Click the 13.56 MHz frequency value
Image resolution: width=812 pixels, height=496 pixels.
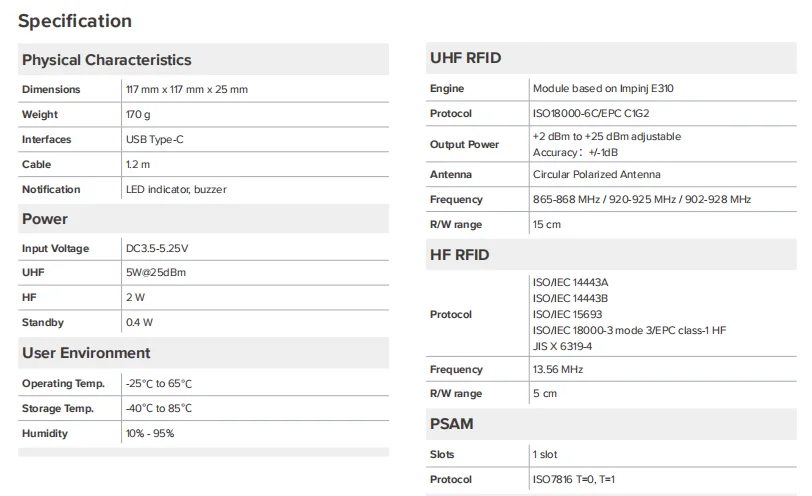[558, 370]
